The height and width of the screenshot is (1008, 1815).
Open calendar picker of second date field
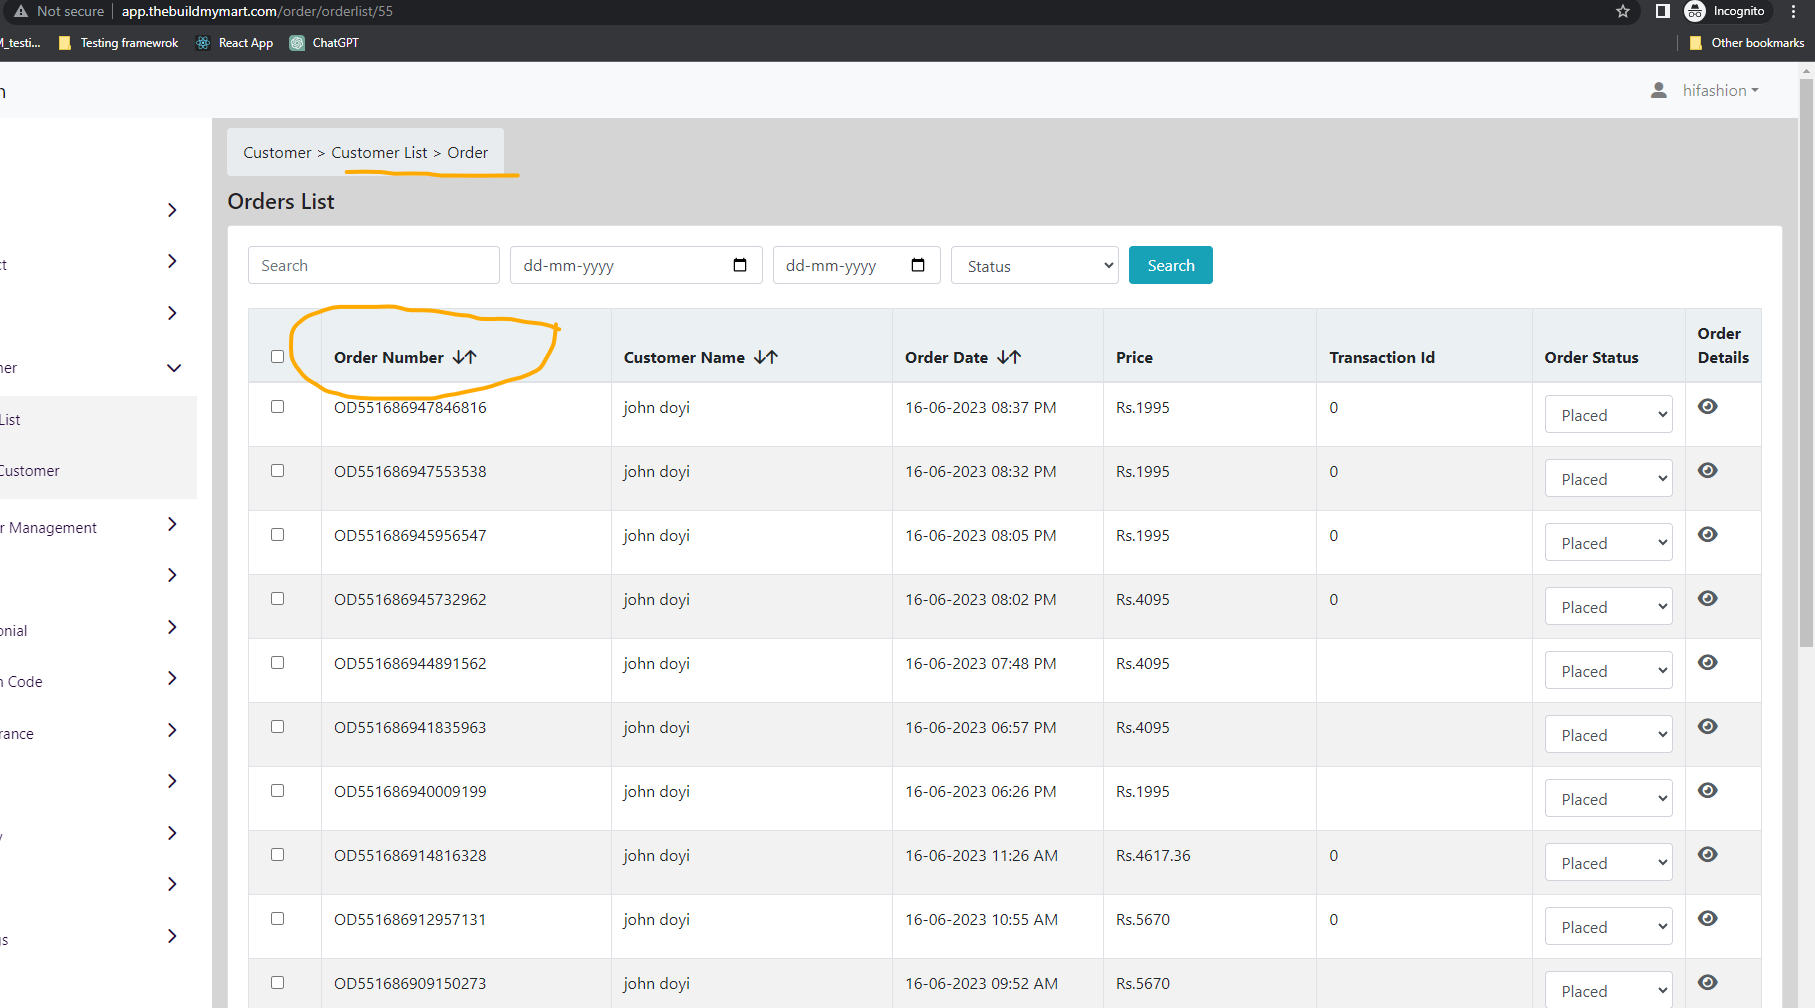tap(918, 265)
